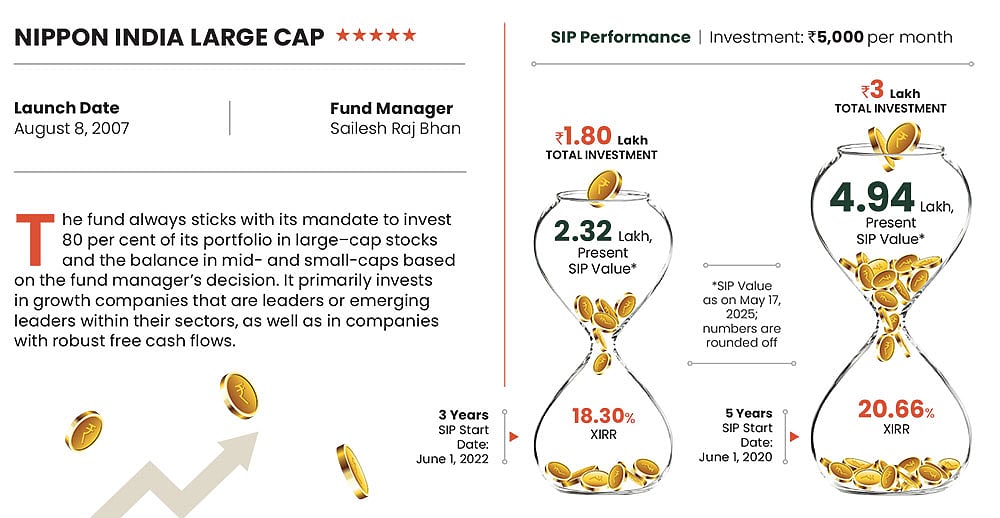The image size is (1000, 518).
Task: Click the red arrow beside 3 Years SIP
Action: [513, 437]
